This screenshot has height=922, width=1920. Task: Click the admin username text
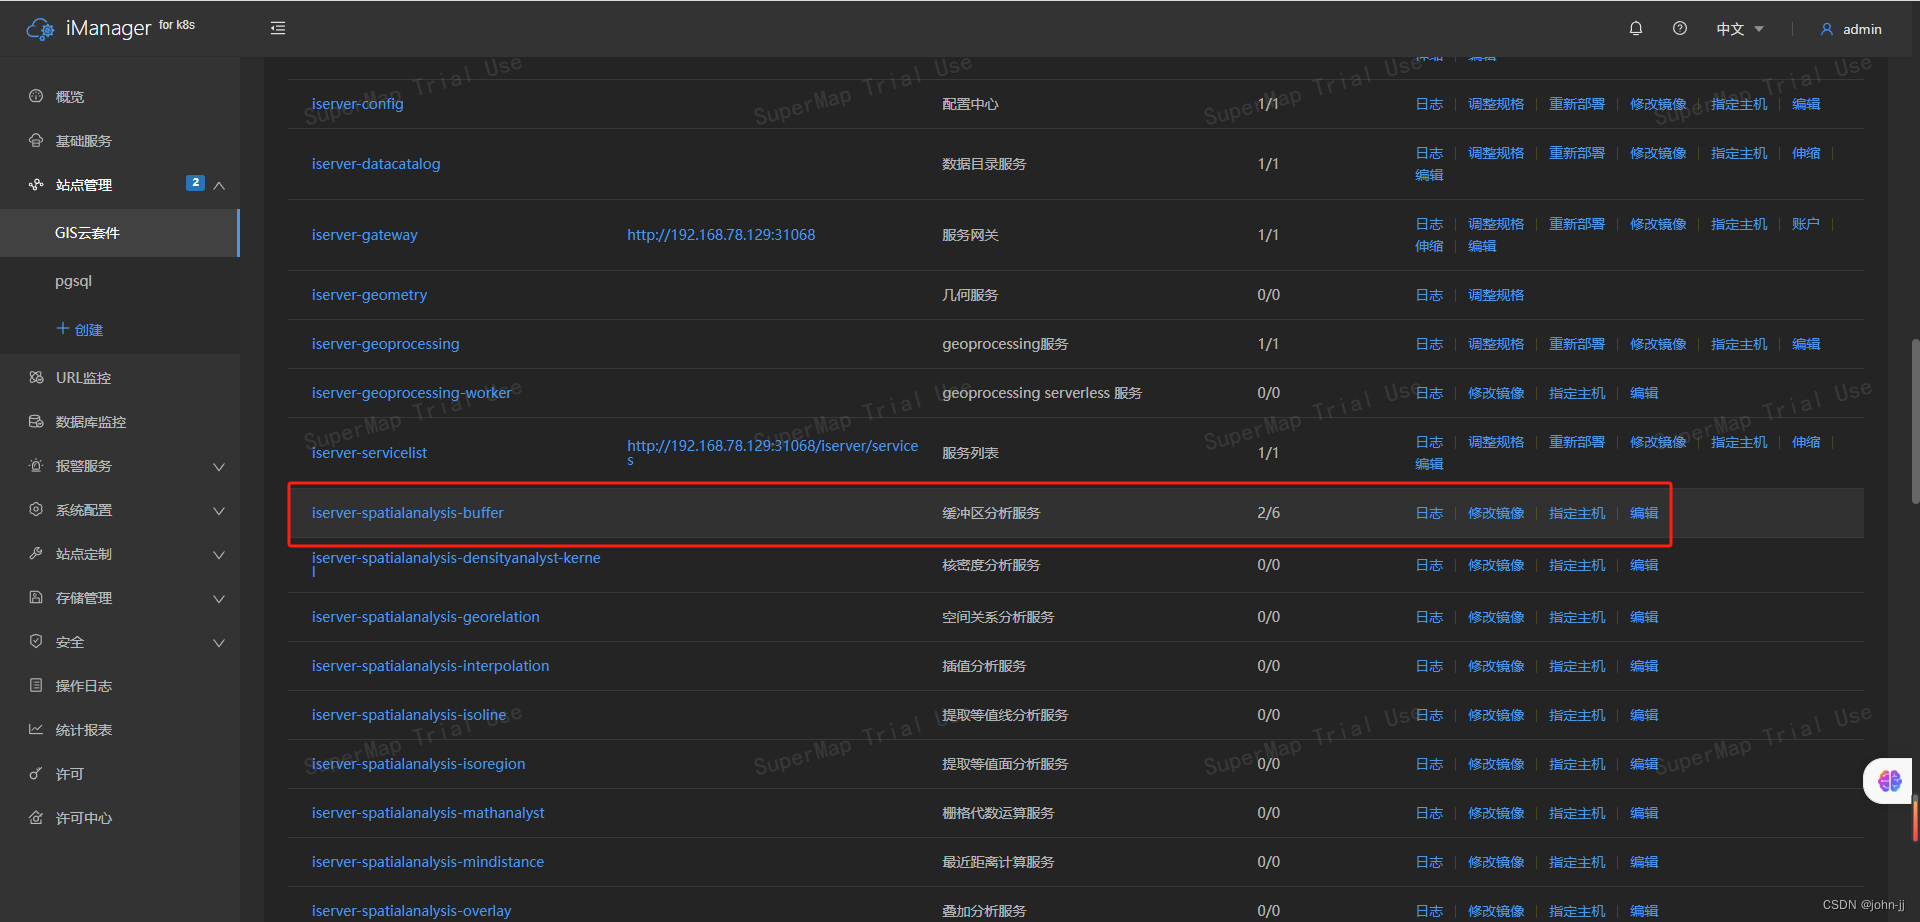pyautogui.click(x=1862, y=29)
